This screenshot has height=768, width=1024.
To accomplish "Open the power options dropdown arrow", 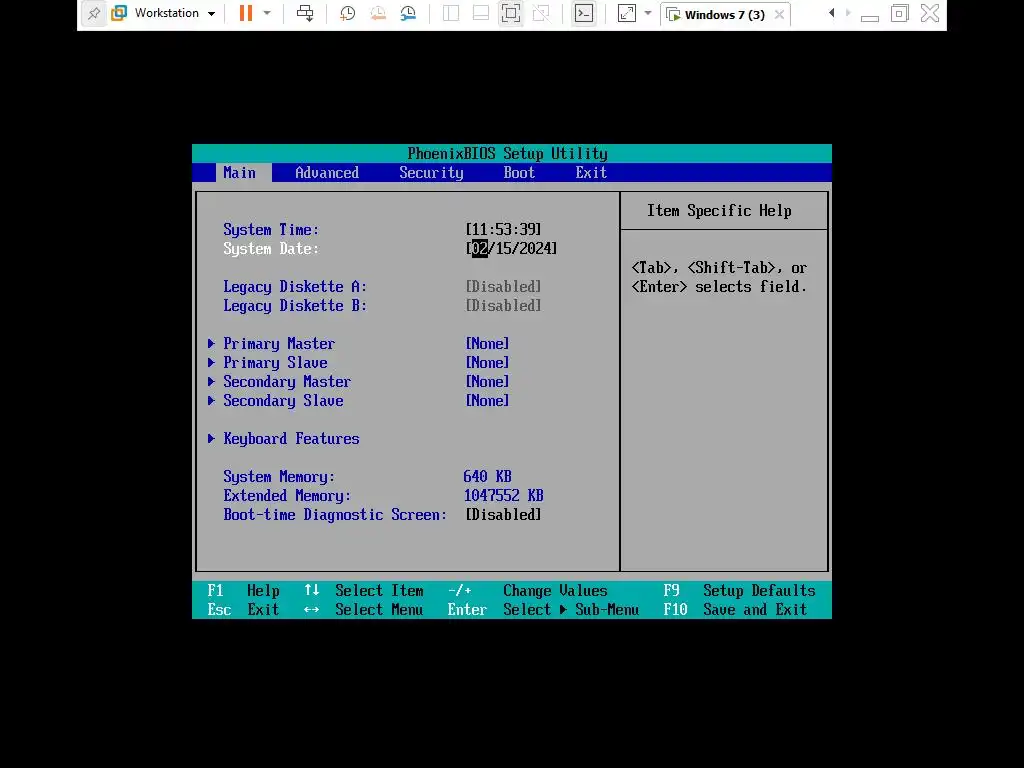I will pyautogui.click(x=266, y=13).
